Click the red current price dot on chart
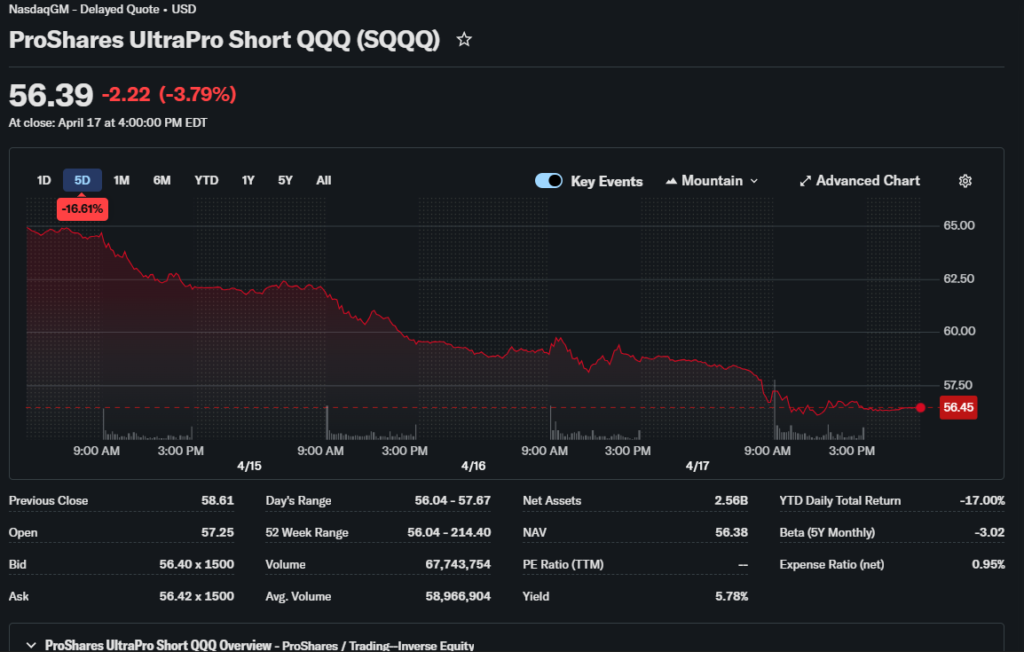This screenshot has height=652, width=1024. tap(921, 407)
